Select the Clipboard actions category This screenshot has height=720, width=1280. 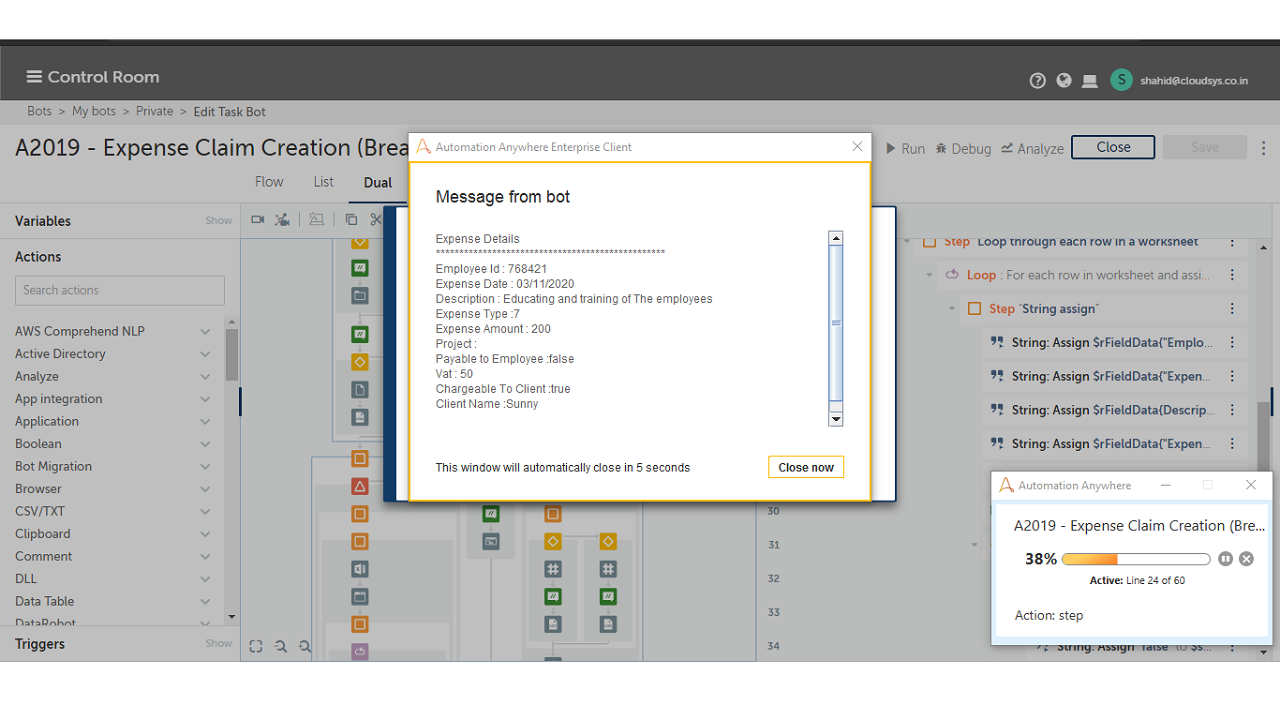coord(43,534)
